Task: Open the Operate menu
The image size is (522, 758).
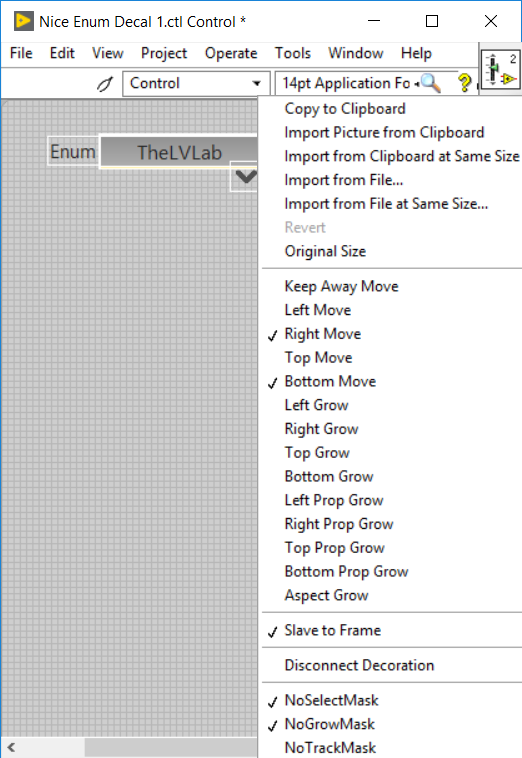Action: [x=231, y=53]
